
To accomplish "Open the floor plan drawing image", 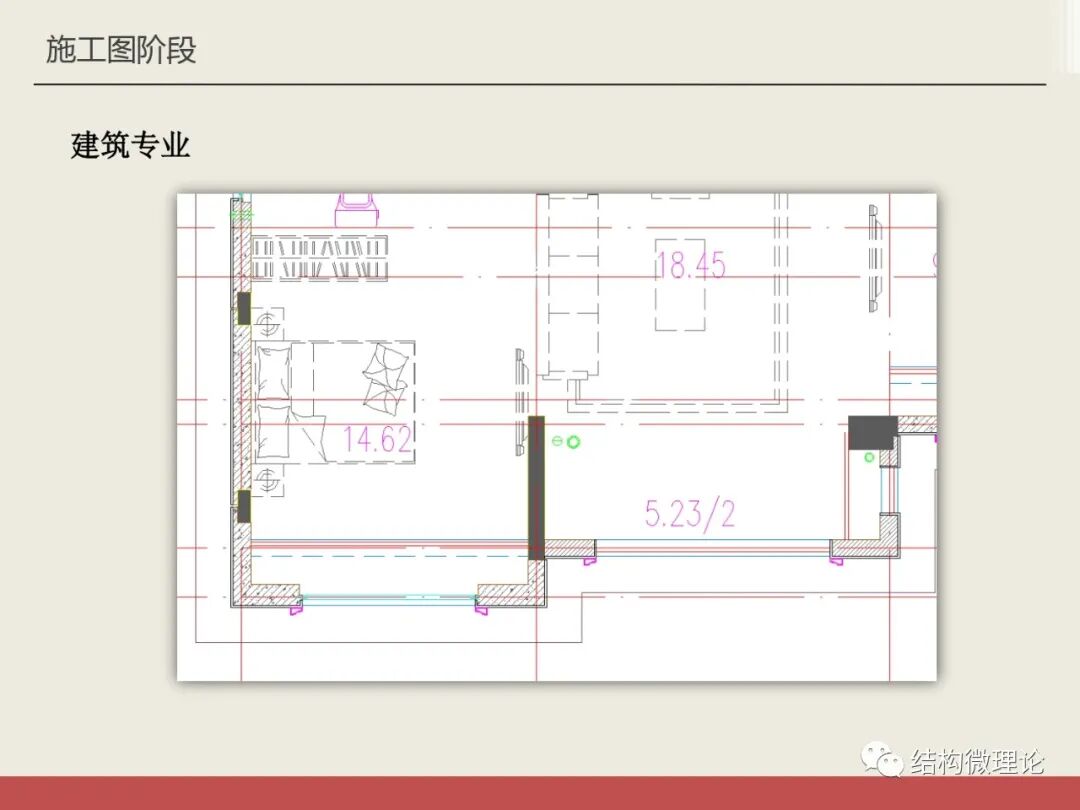I will pyautogui.click(x=557, y=437).
